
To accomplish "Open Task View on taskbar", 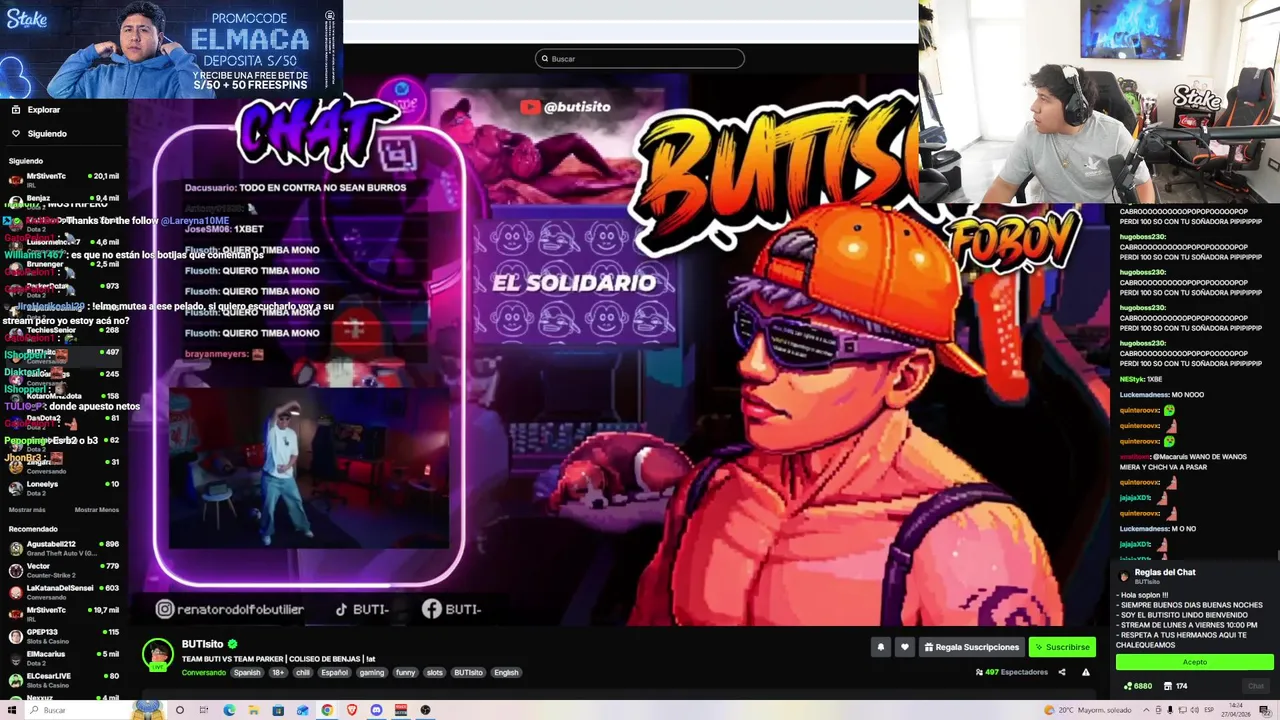I will (x=204, y=710).
